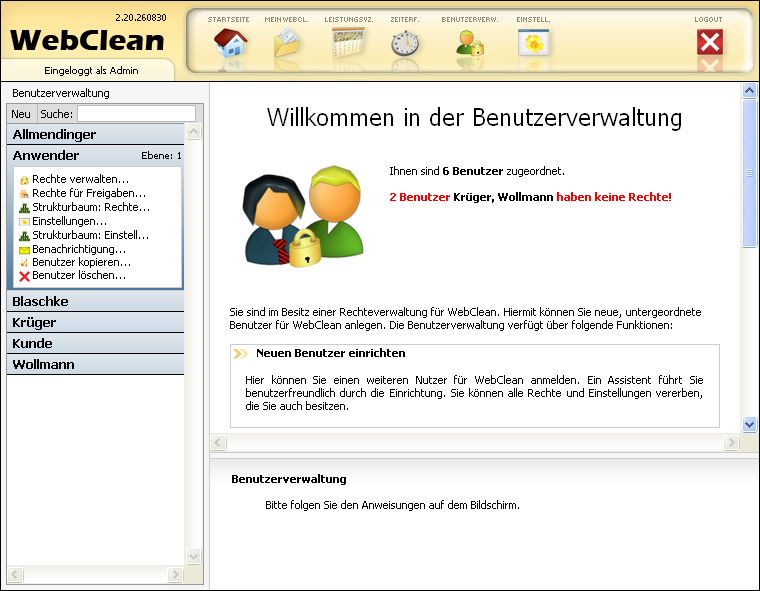The image size is (760, 591).
Task: Click the red Logout X icon
Action: pos(710,42)
